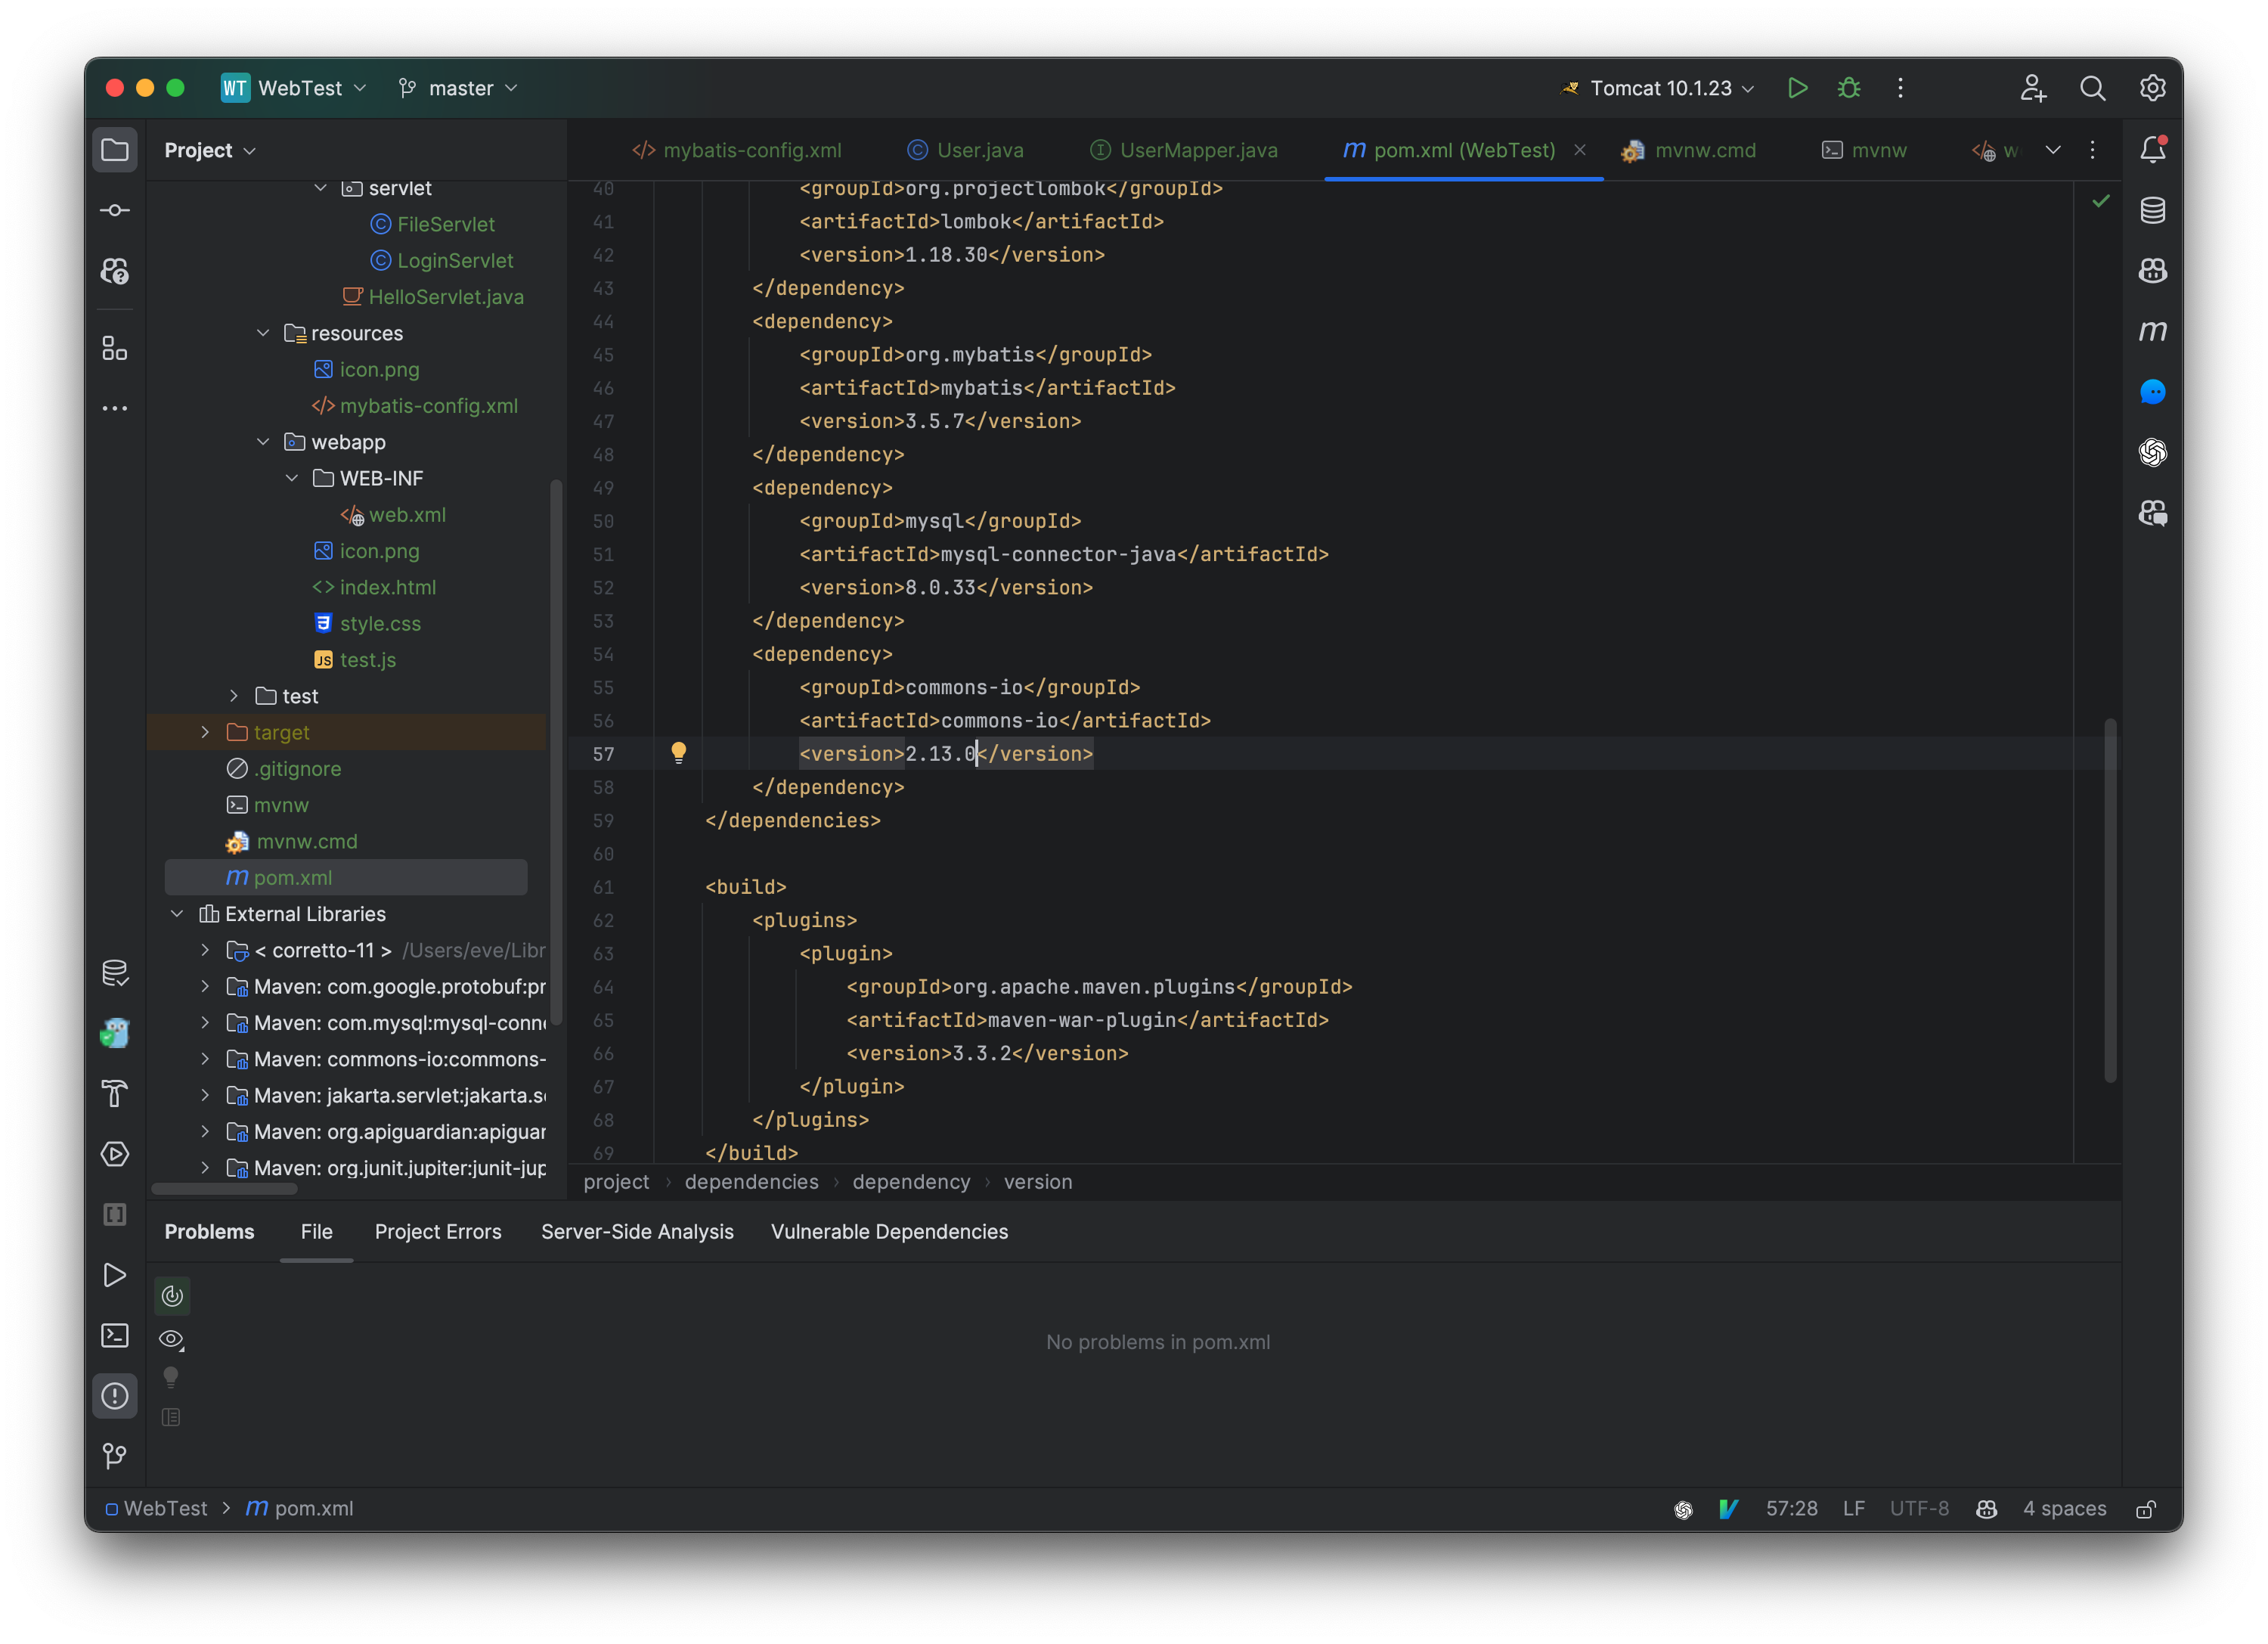Open the Terminal tool window
The width and height of the screenshot is (2268, 1644).
point(115,1336)
